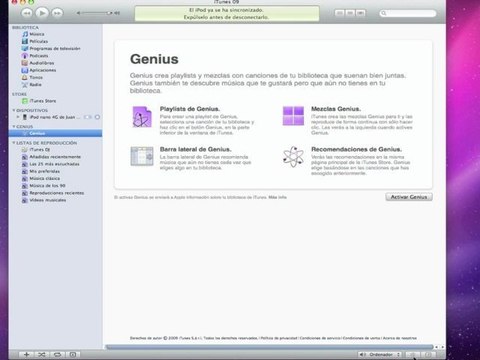
Task: Click the search field
Action: (408, 13)
